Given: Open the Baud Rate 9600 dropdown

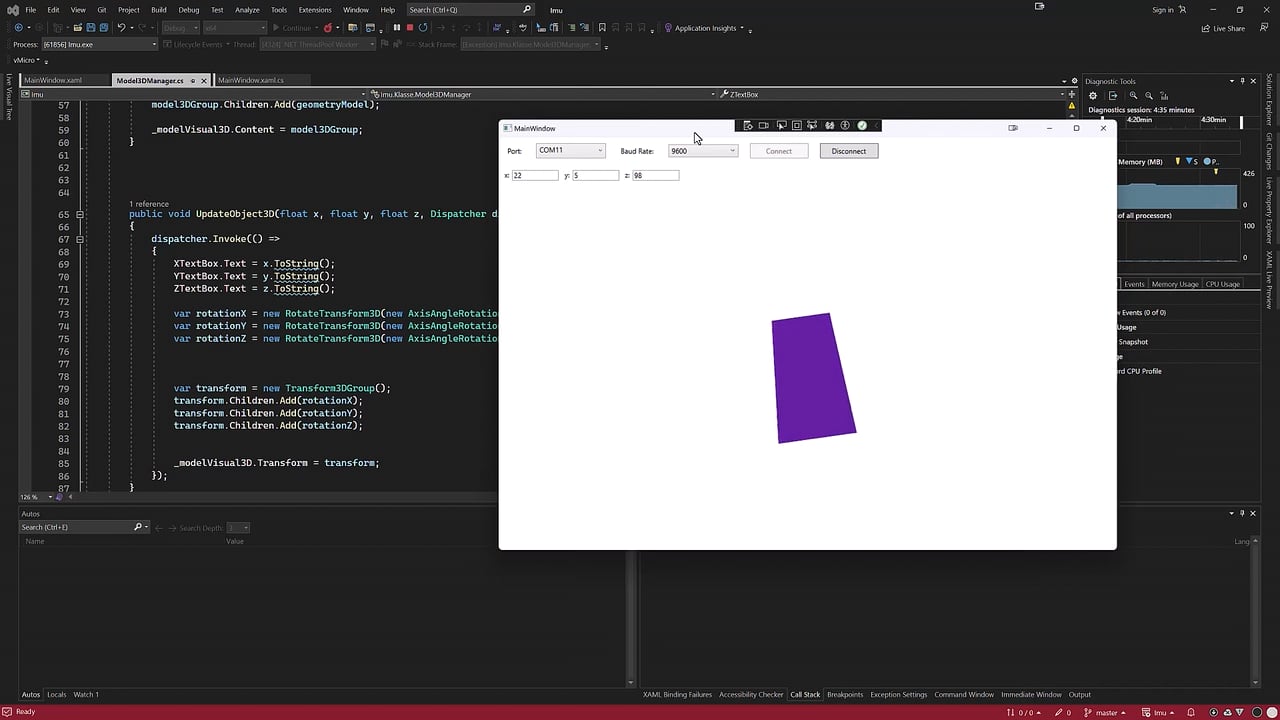Looking at the screenshot, I should [703, 151].
